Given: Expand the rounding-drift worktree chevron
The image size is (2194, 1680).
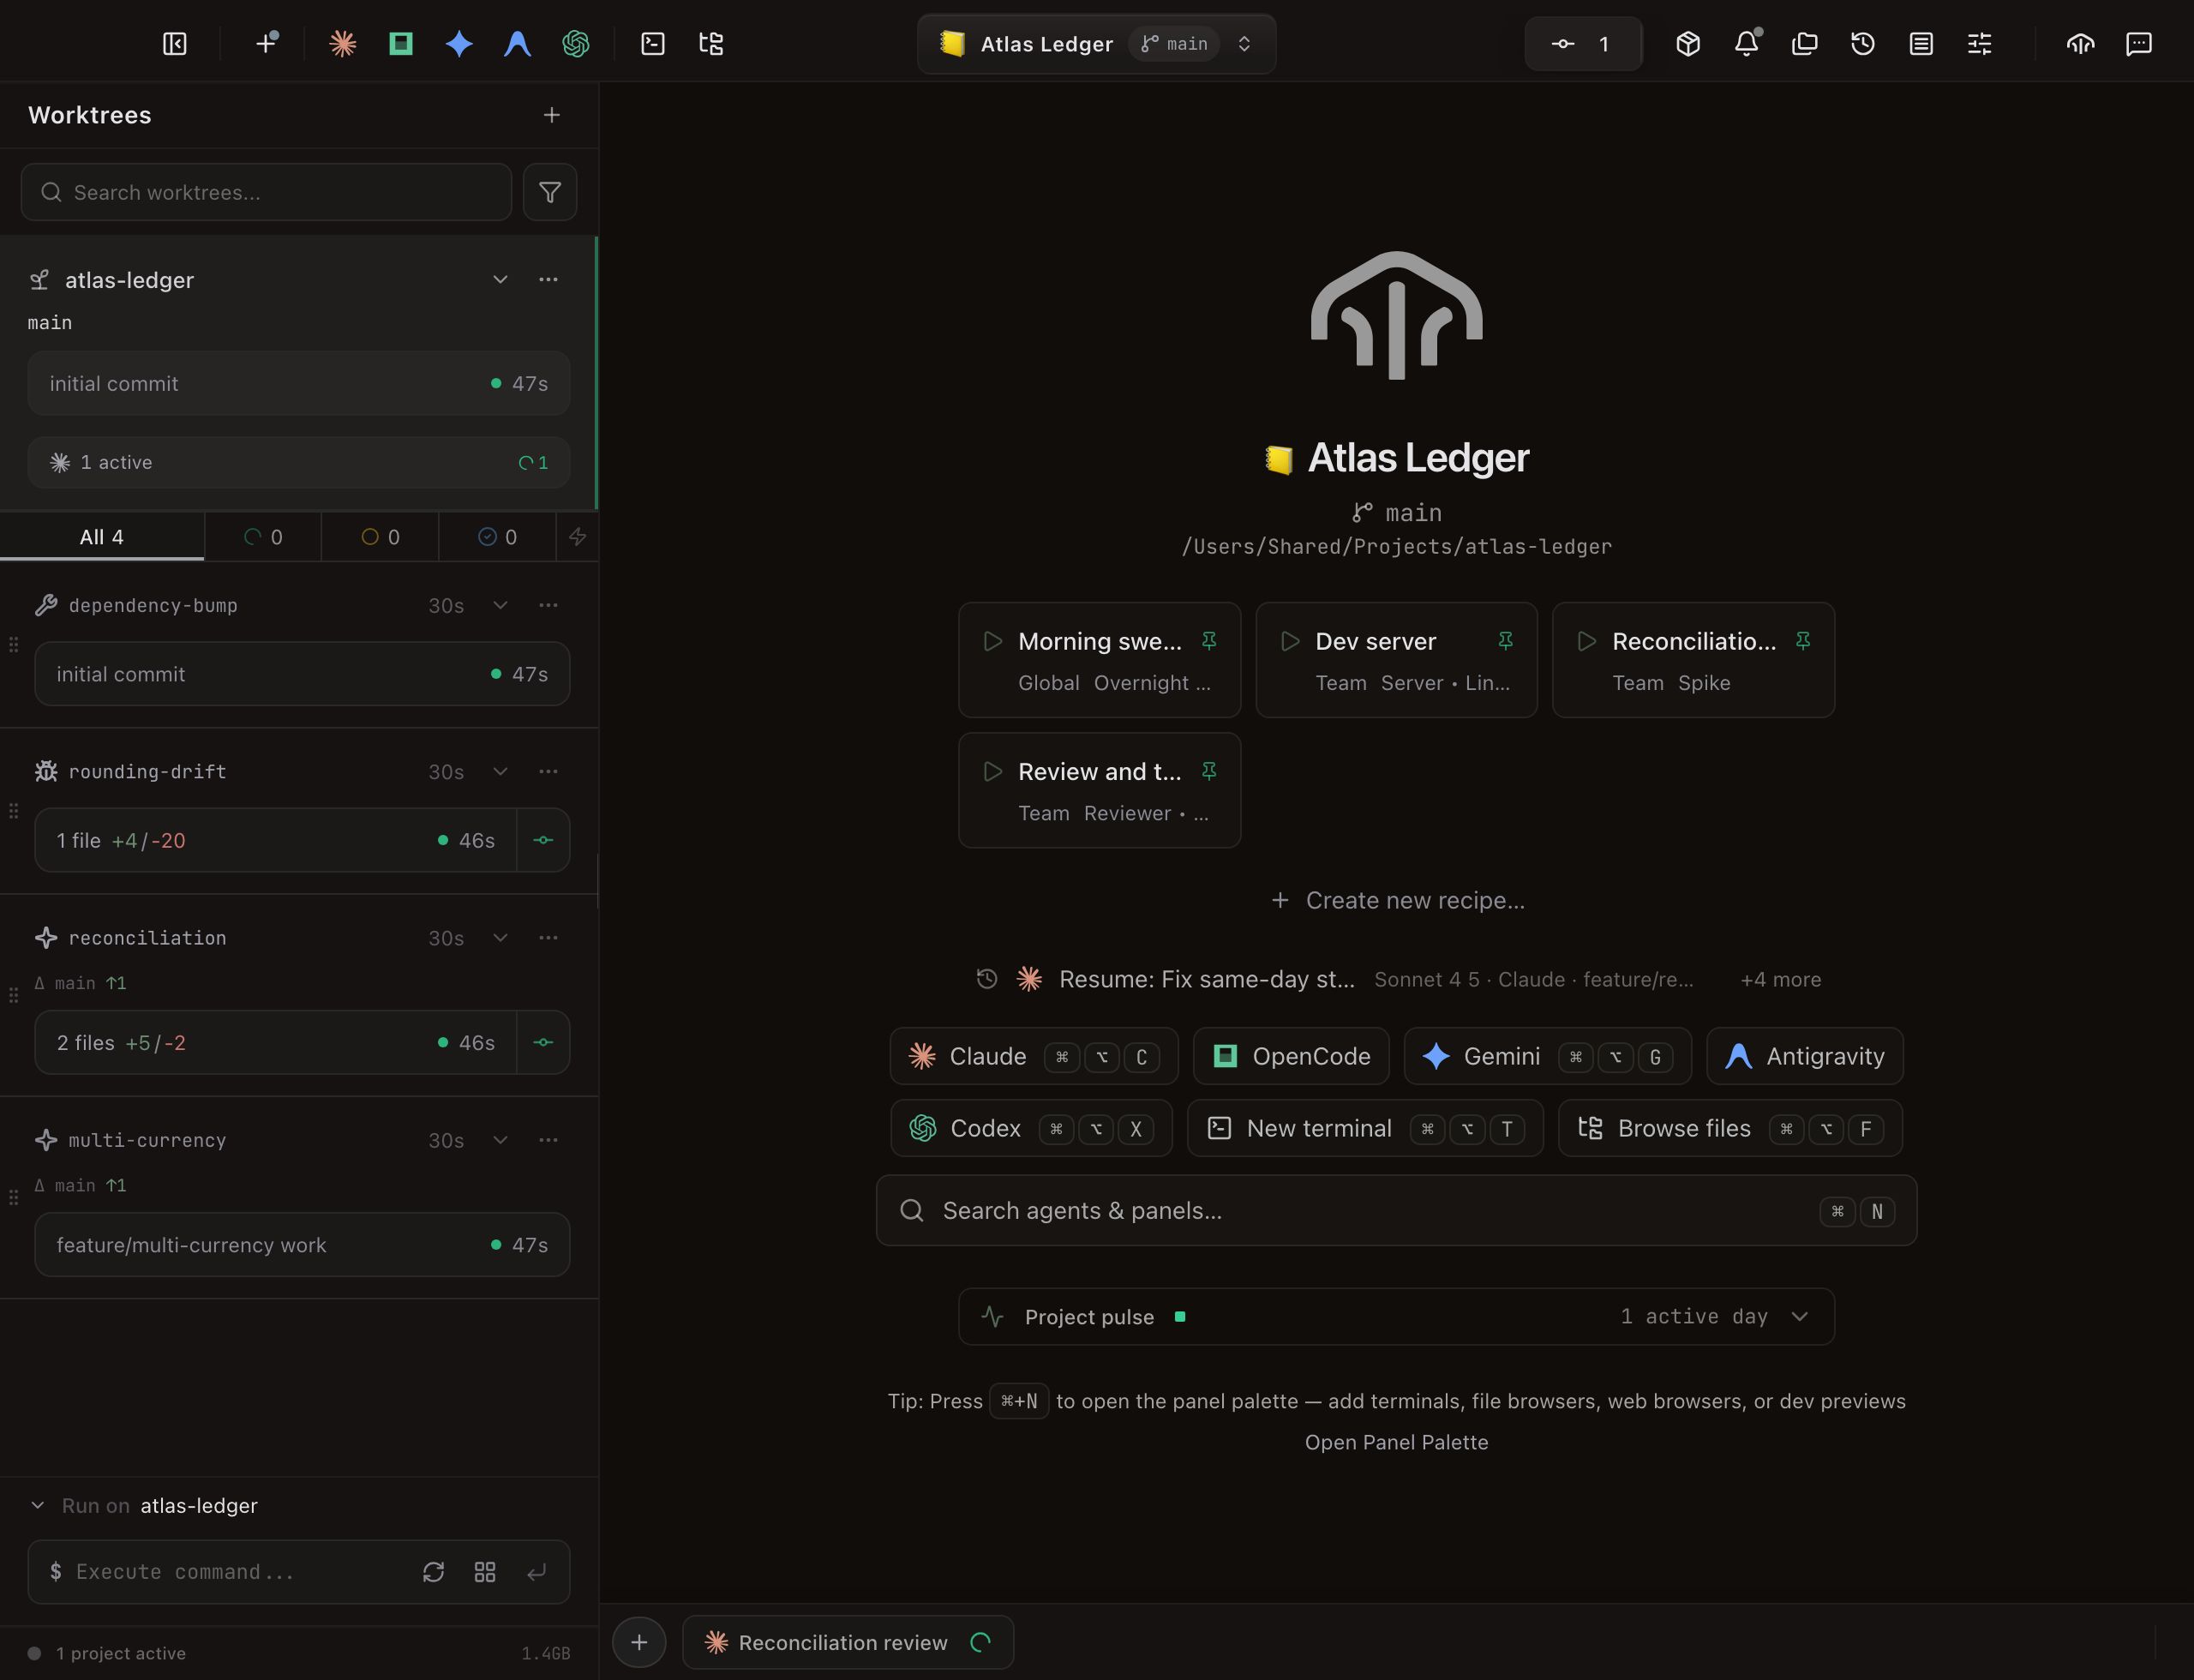Looking at the screenshot, I should 500,771.
